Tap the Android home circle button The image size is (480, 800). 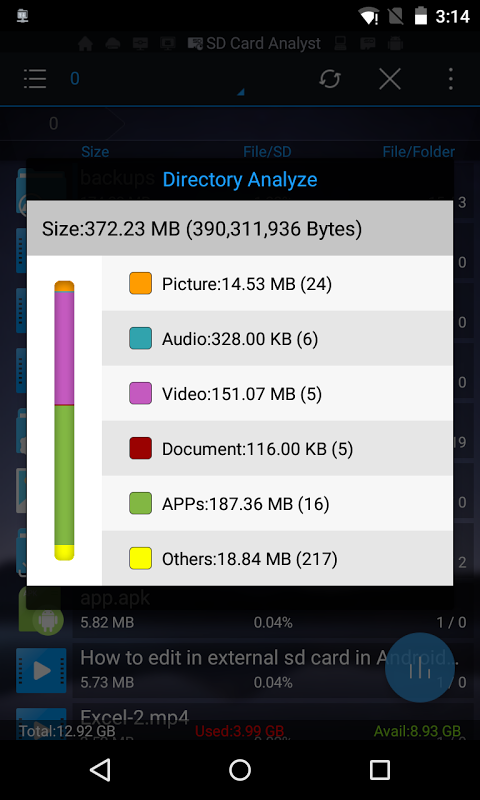[x=240, y=770]
